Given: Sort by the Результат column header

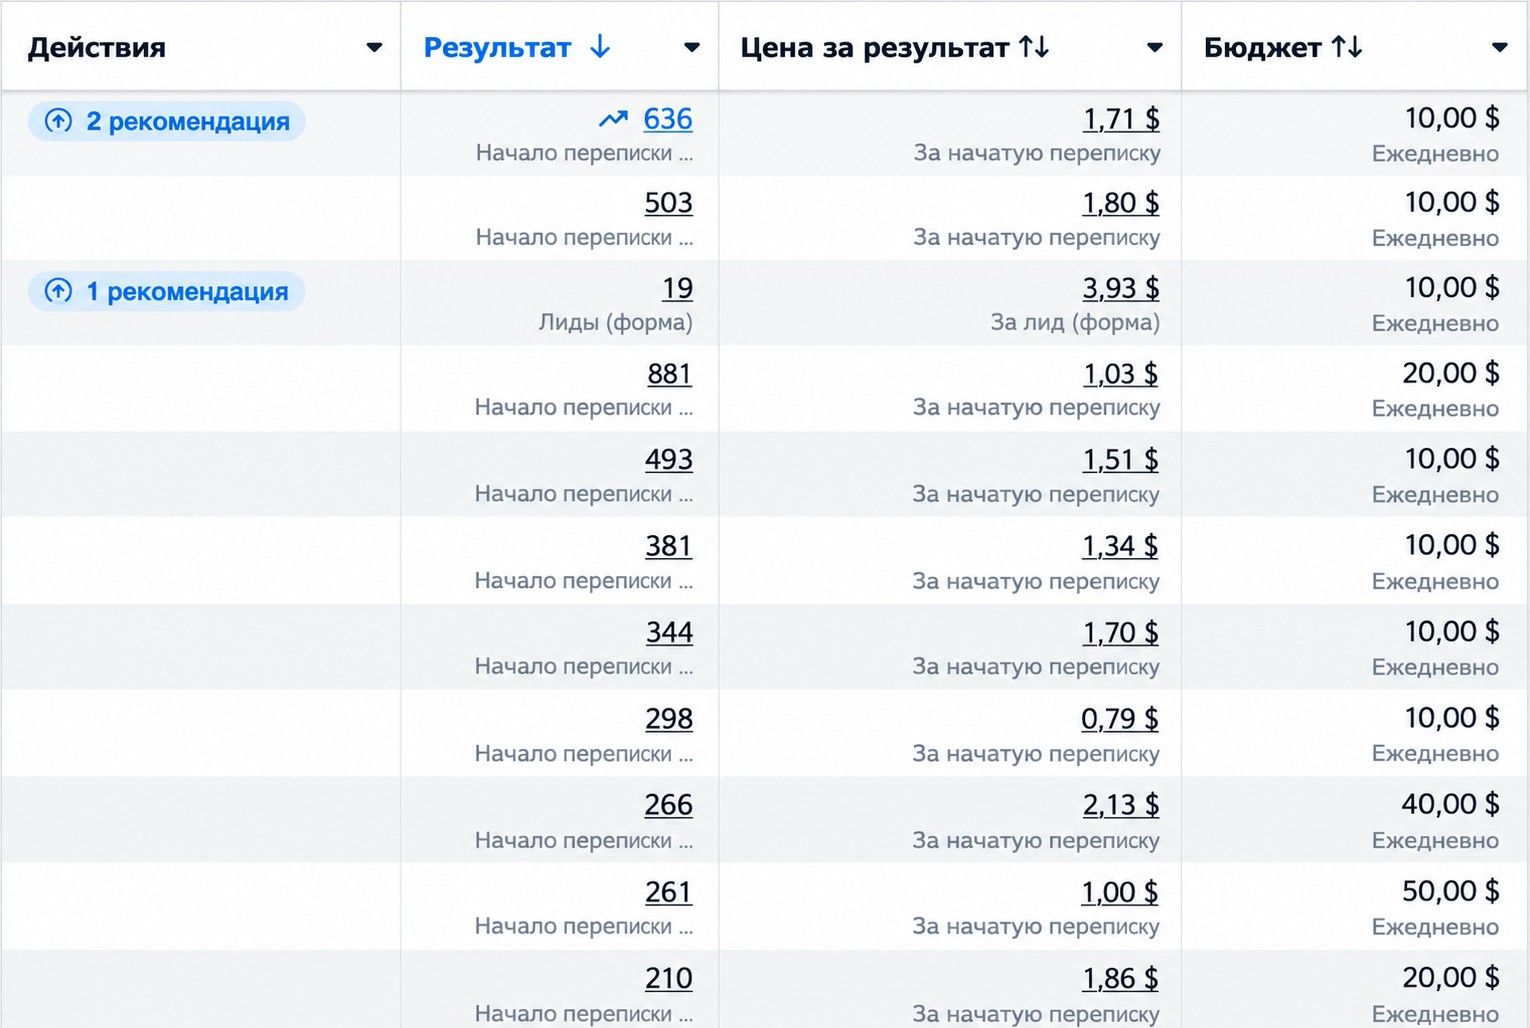Looking at the screenshot, I should coord(497,47).
